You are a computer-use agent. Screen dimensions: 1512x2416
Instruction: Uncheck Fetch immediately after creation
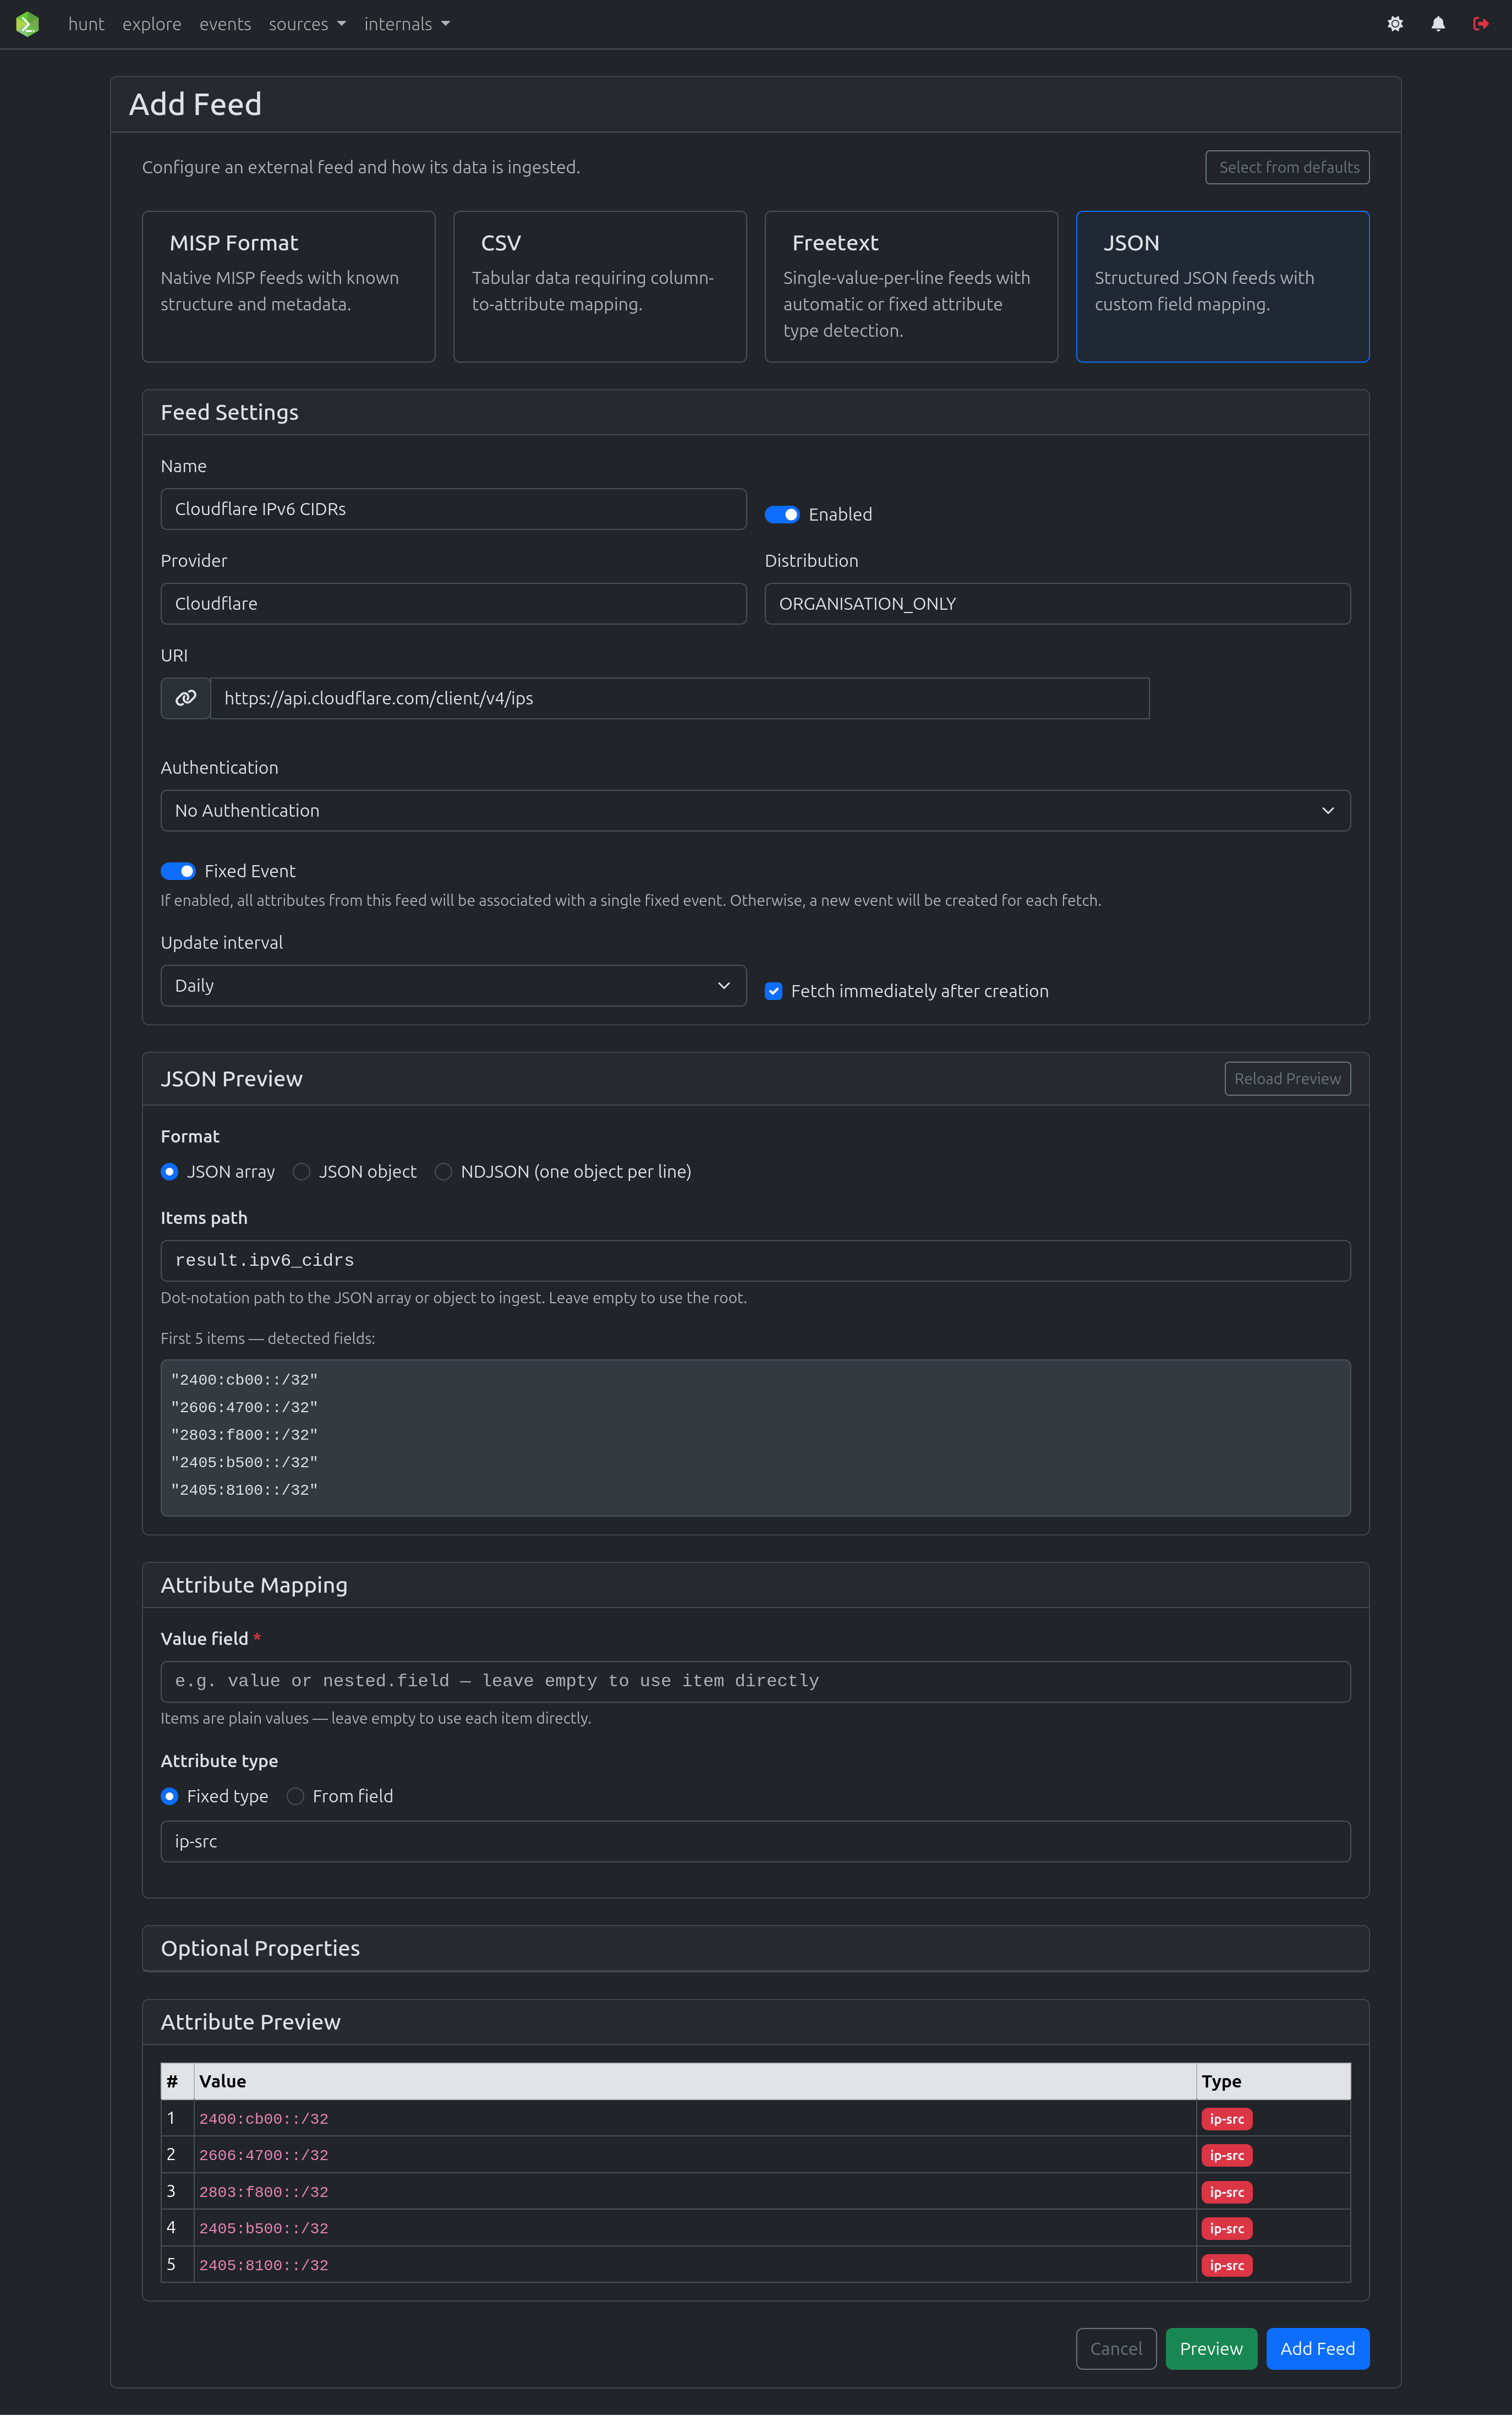(774, 991)
